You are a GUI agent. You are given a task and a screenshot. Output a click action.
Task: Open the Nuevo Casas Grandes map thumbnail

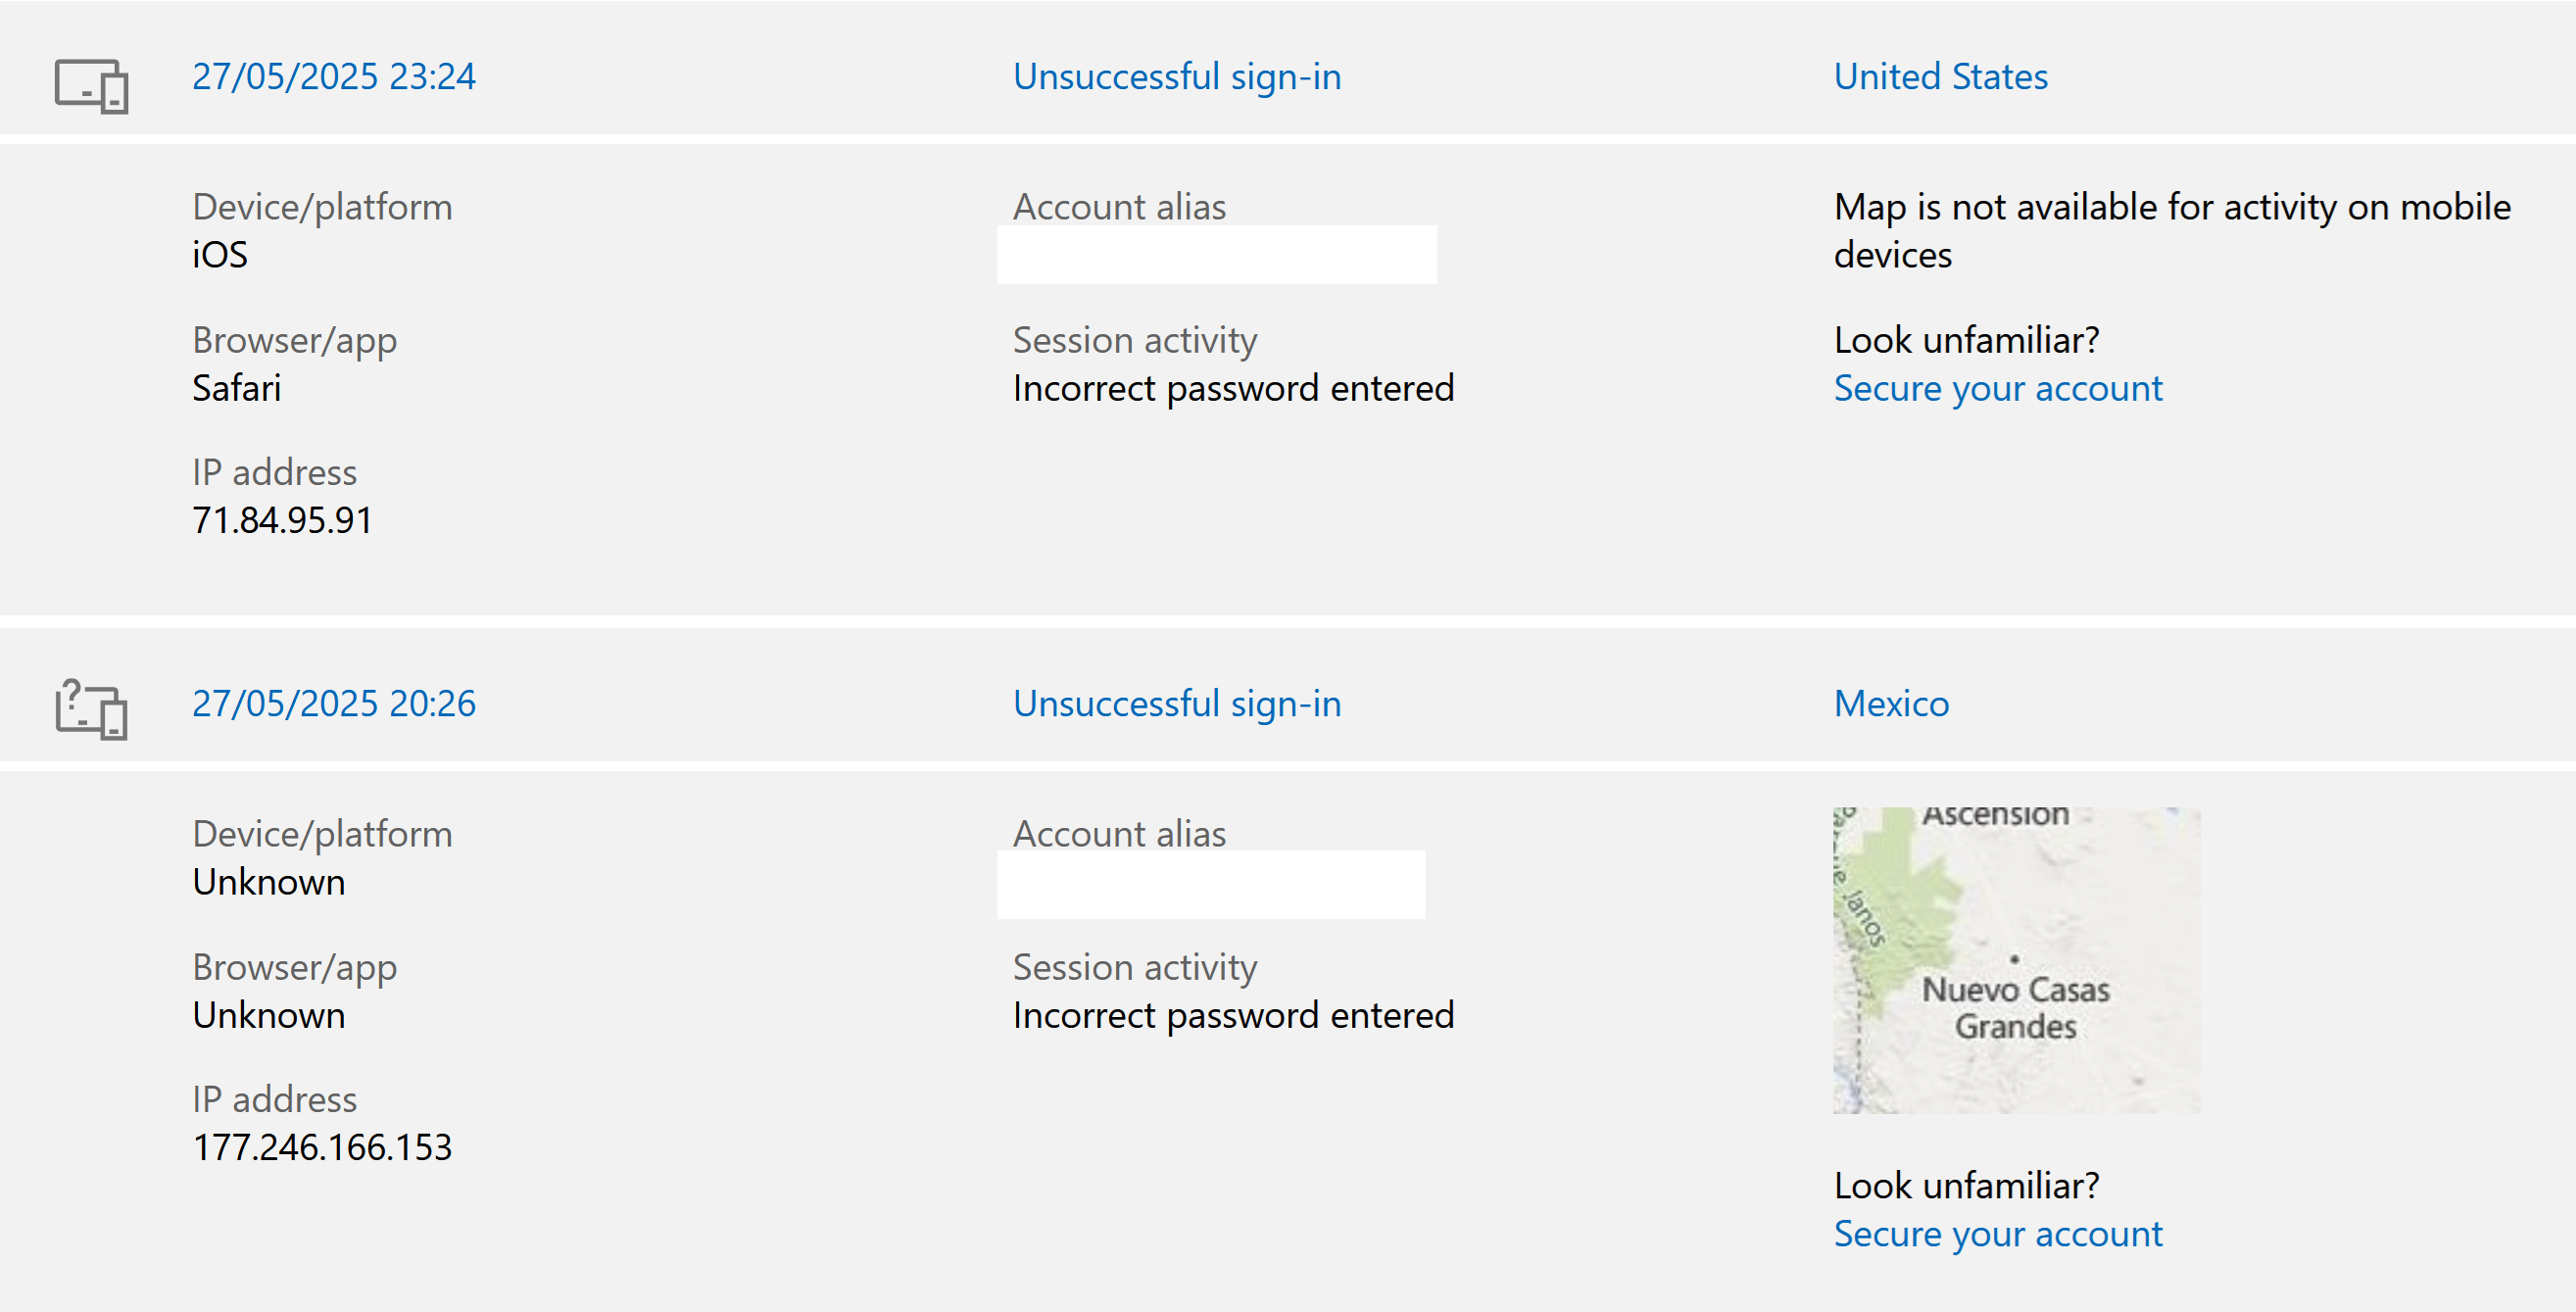[2016, 960]
